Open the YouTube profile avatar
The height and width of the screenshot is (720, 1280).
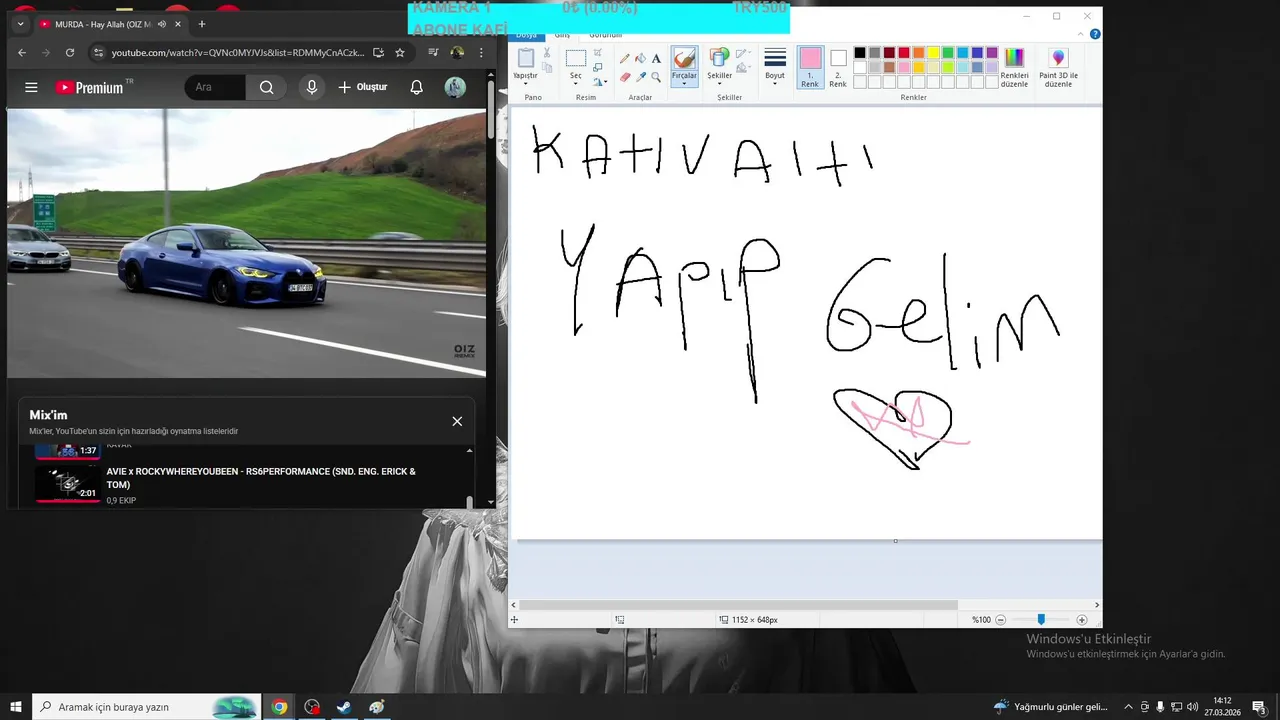click(455, 88)
